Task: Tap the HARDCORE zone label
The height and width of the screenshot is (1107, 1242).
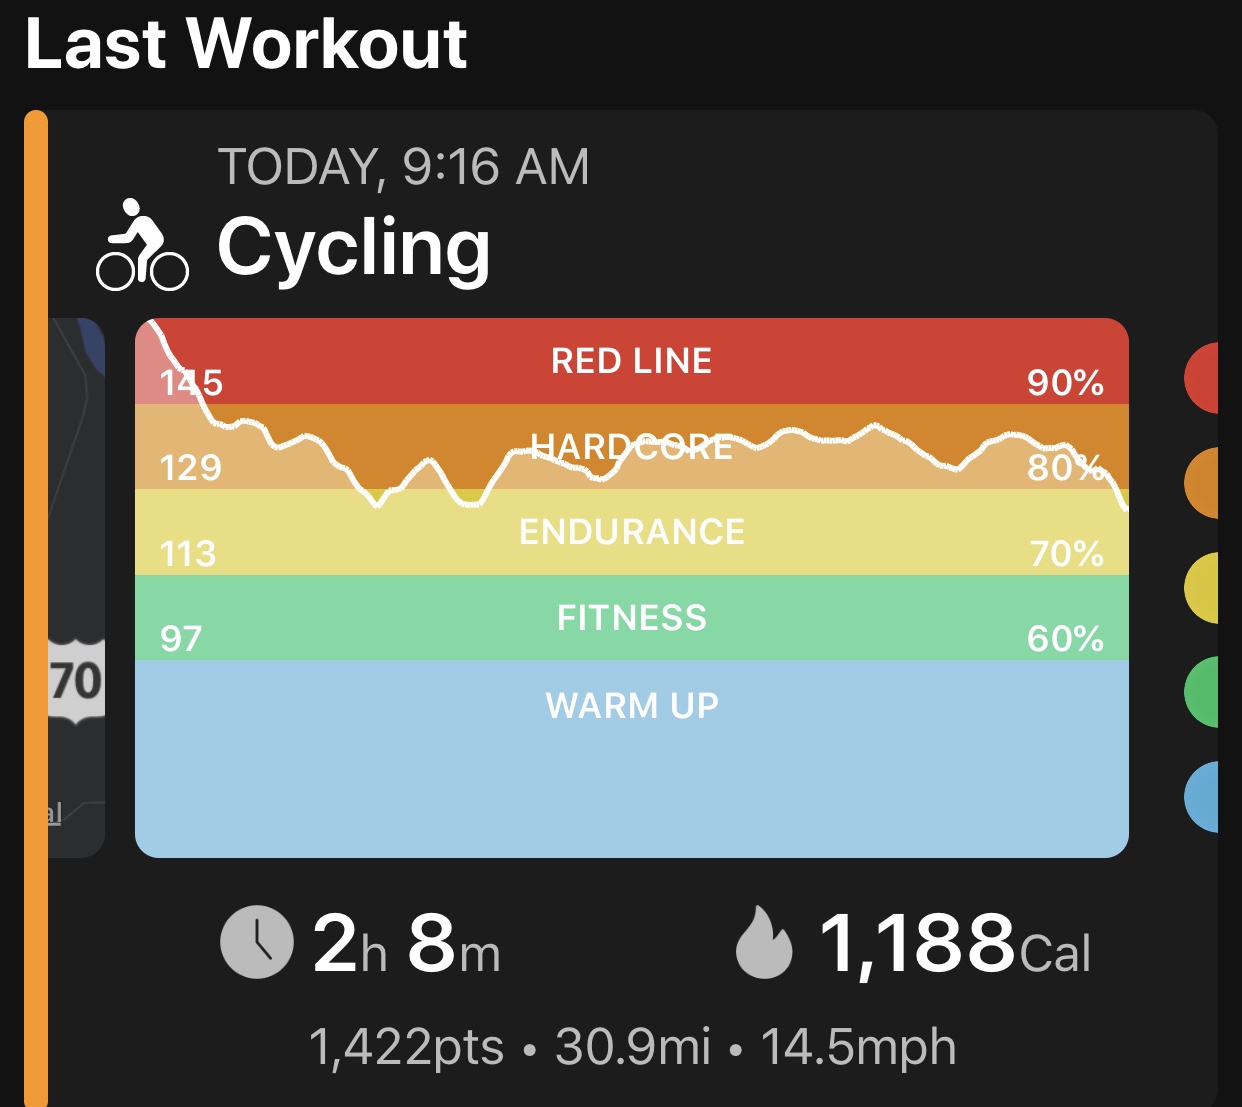Action: [631, 447]
